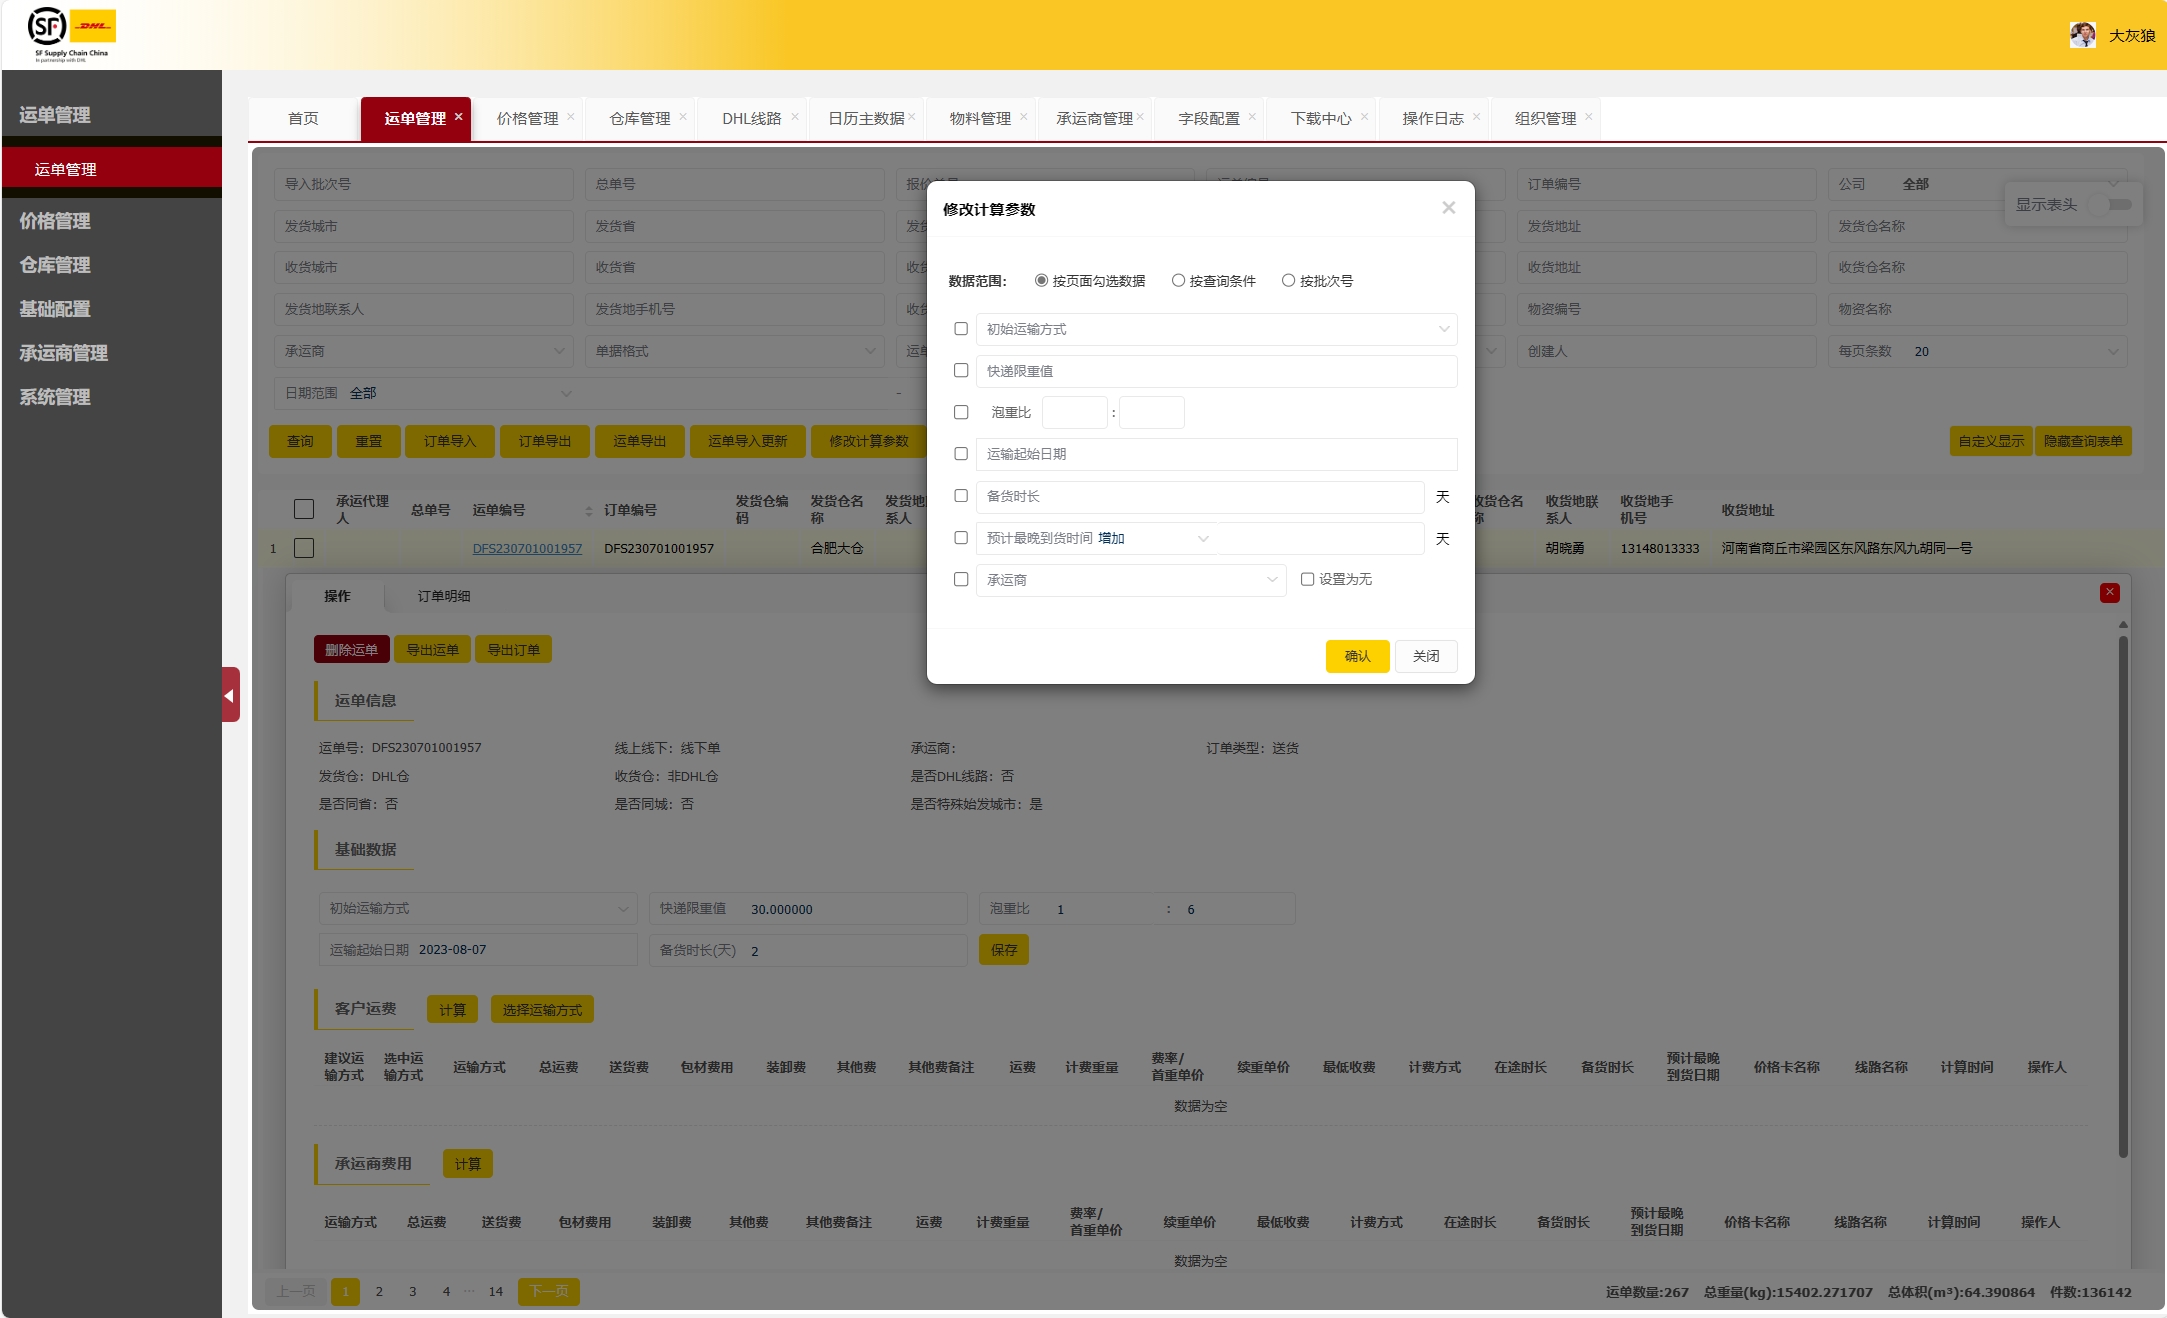Close the 物料管理 tab

tap(1024, 117)
